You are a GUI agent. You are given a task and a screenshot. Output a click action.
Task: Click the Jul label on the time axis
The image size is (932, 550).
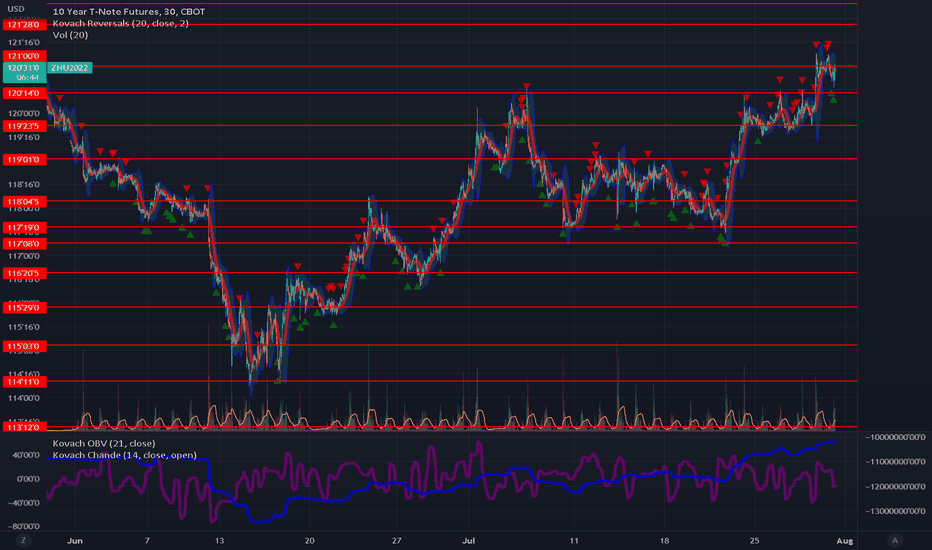[469, 540]
